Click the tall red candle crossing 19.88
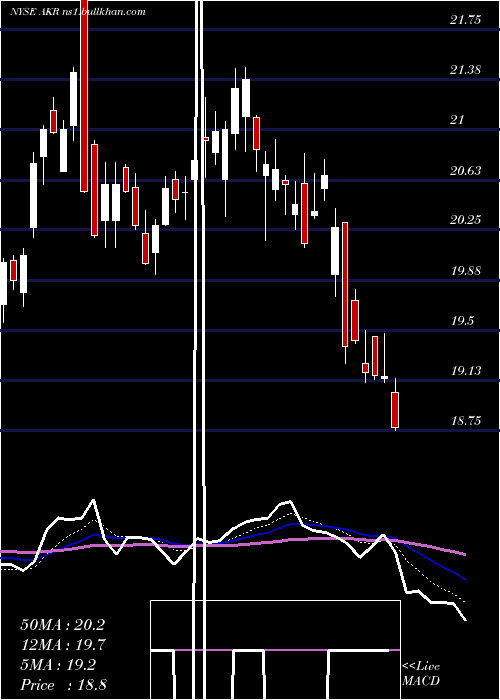This screenshot has width=500, height=700. [345, 284]
